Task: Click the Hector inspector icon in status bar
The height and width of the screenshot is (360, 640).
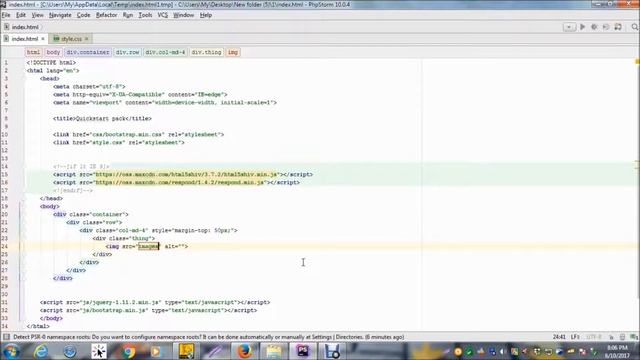Action: (622, 337)
